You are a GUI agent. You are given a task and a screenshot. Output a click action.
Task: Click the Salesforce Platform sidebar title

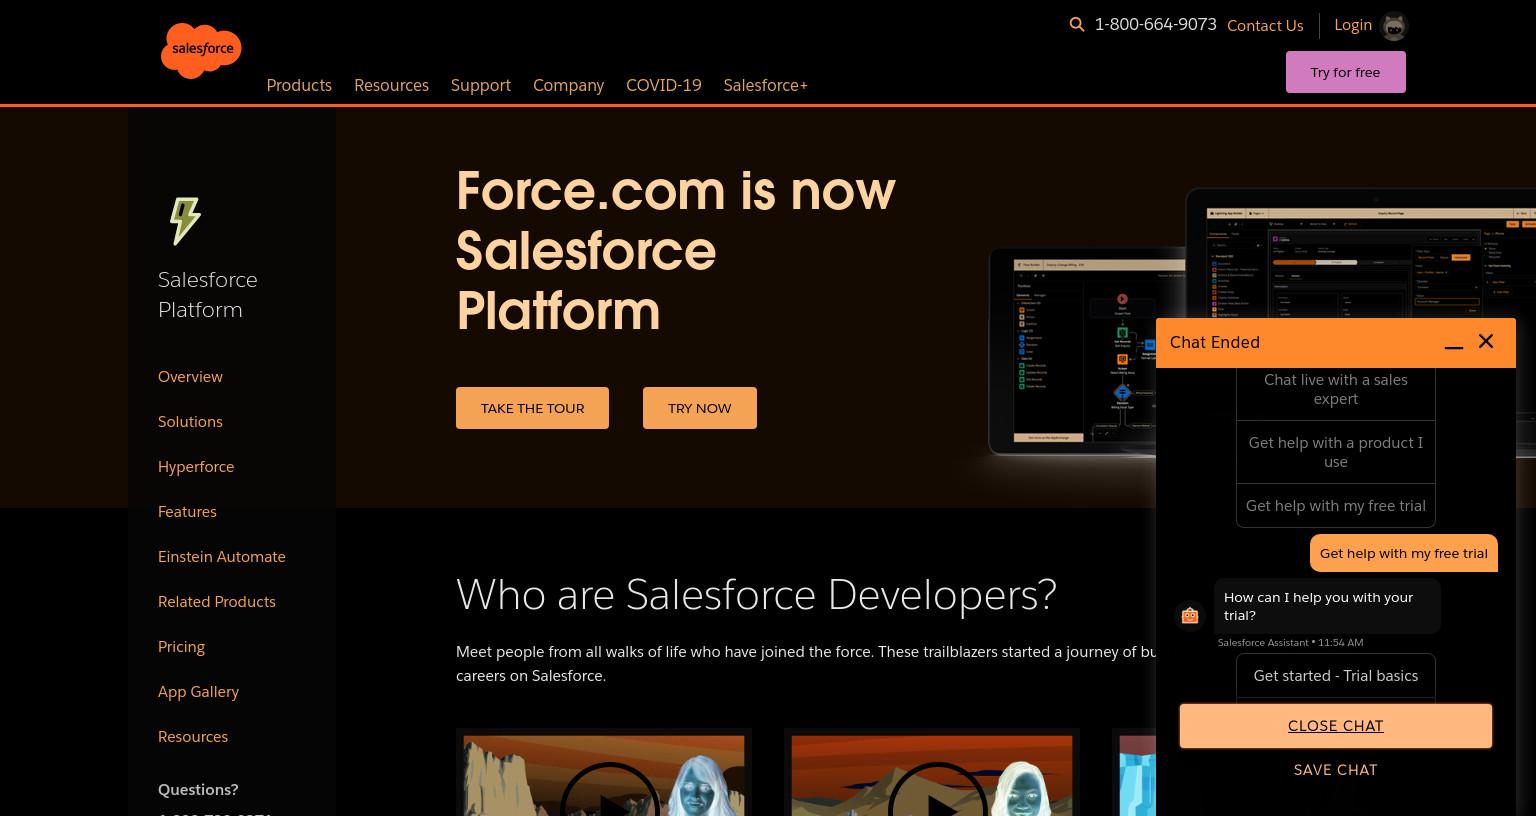[x=208, y=295]
